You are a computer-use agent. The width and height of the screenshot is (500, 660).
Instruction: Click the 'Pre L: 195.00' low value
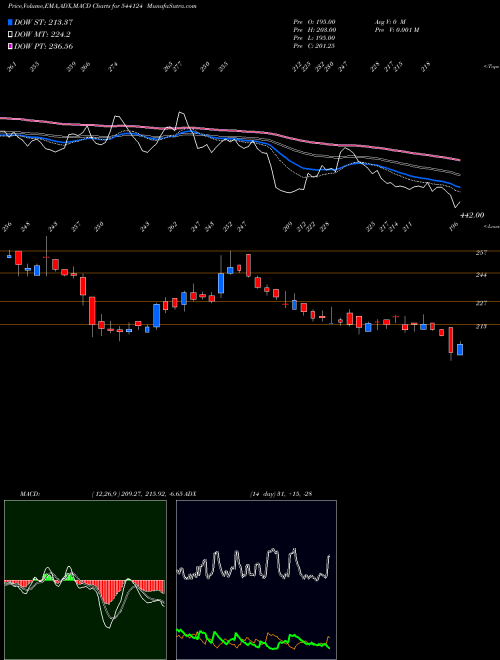(x=314, y=38)
